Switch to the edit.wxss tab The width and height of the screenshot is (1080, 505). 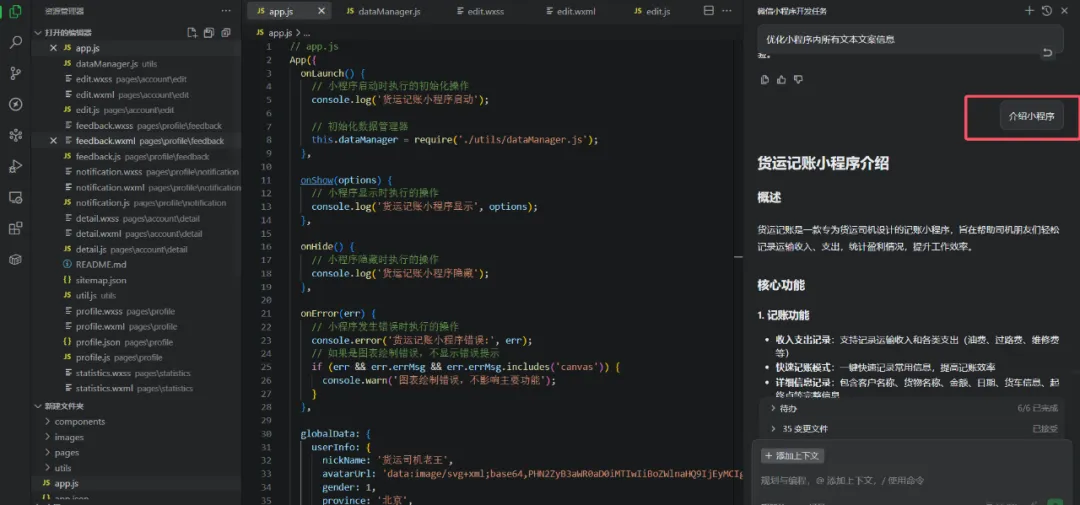(480, 11)
